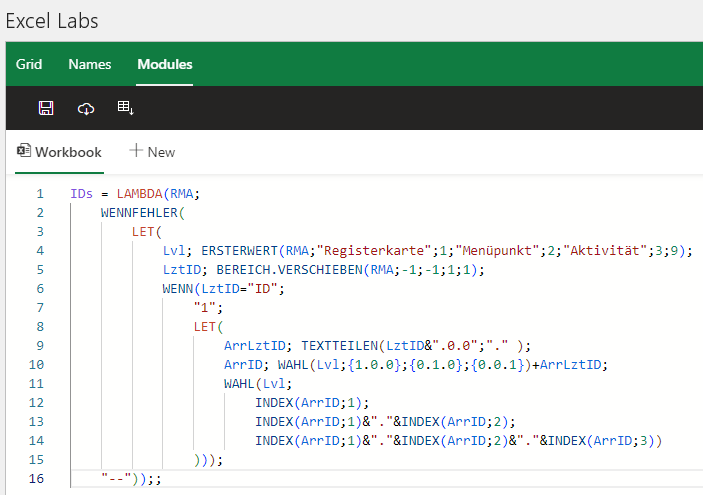The image size is (703, 495).
Task: Click line number 14 in the gutter
Action: tap(36, 441)
